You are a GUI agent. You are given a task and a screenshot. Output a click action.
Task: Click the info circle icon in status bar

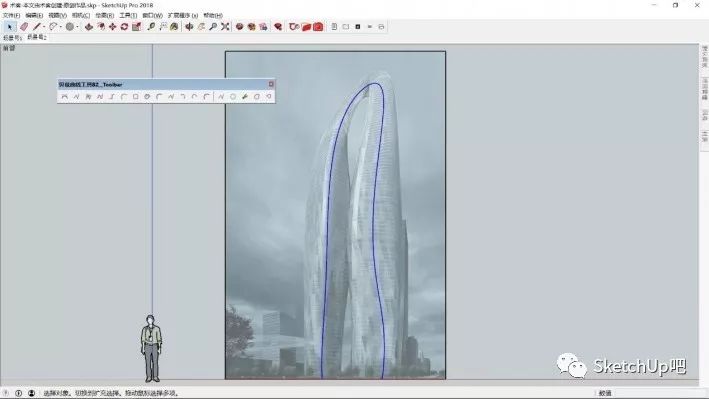[19, 393]
